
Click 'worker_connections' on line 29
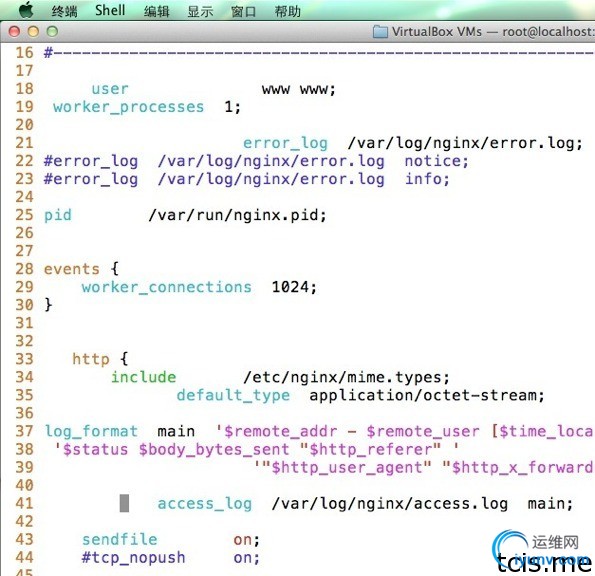[167, 287]
